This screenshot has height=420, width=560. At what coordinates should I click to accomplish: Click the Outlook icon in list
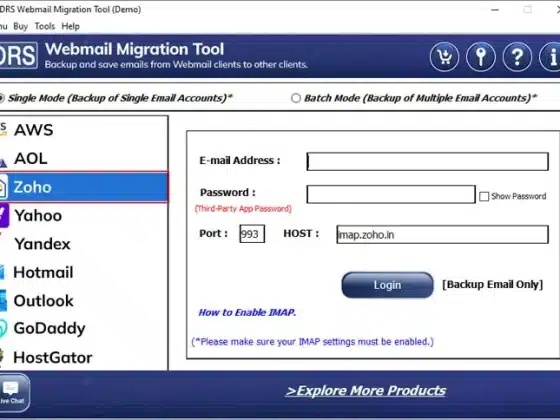coord(3,300)
